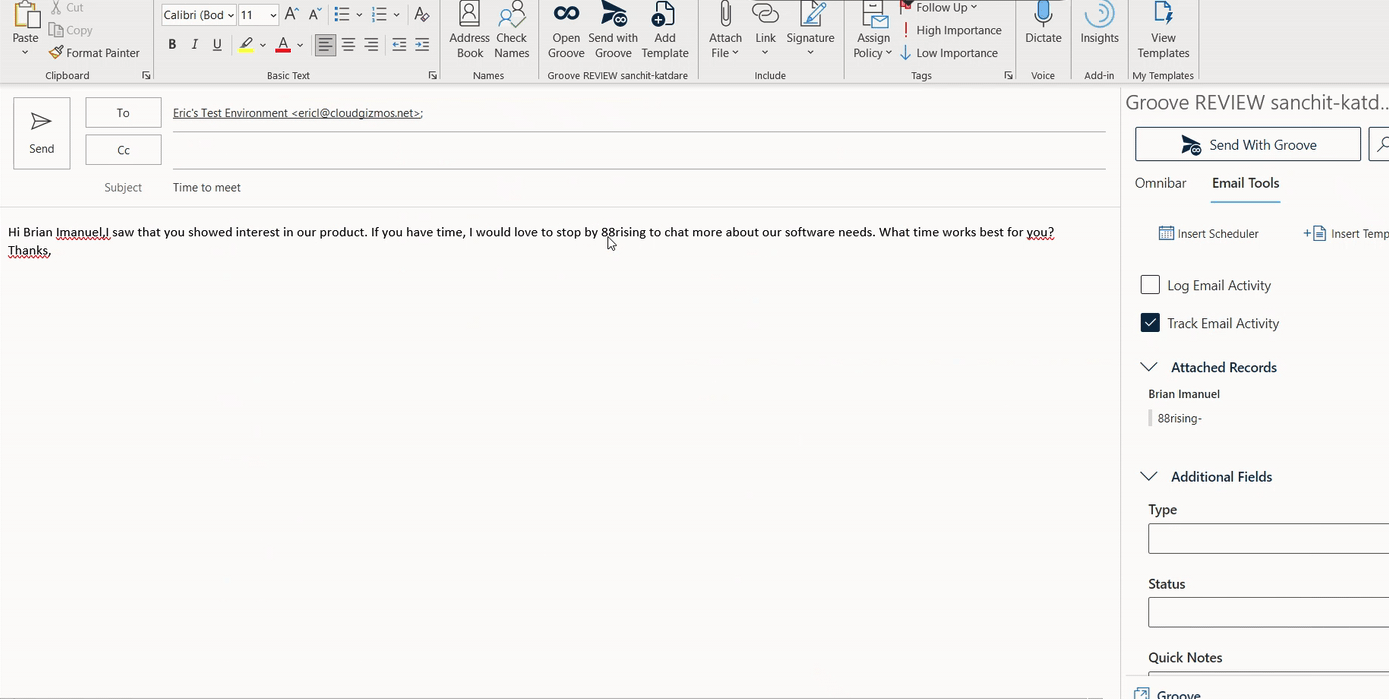Apply text highlight color
This screenshot has height=699, width=1389.
click(246, 44)
